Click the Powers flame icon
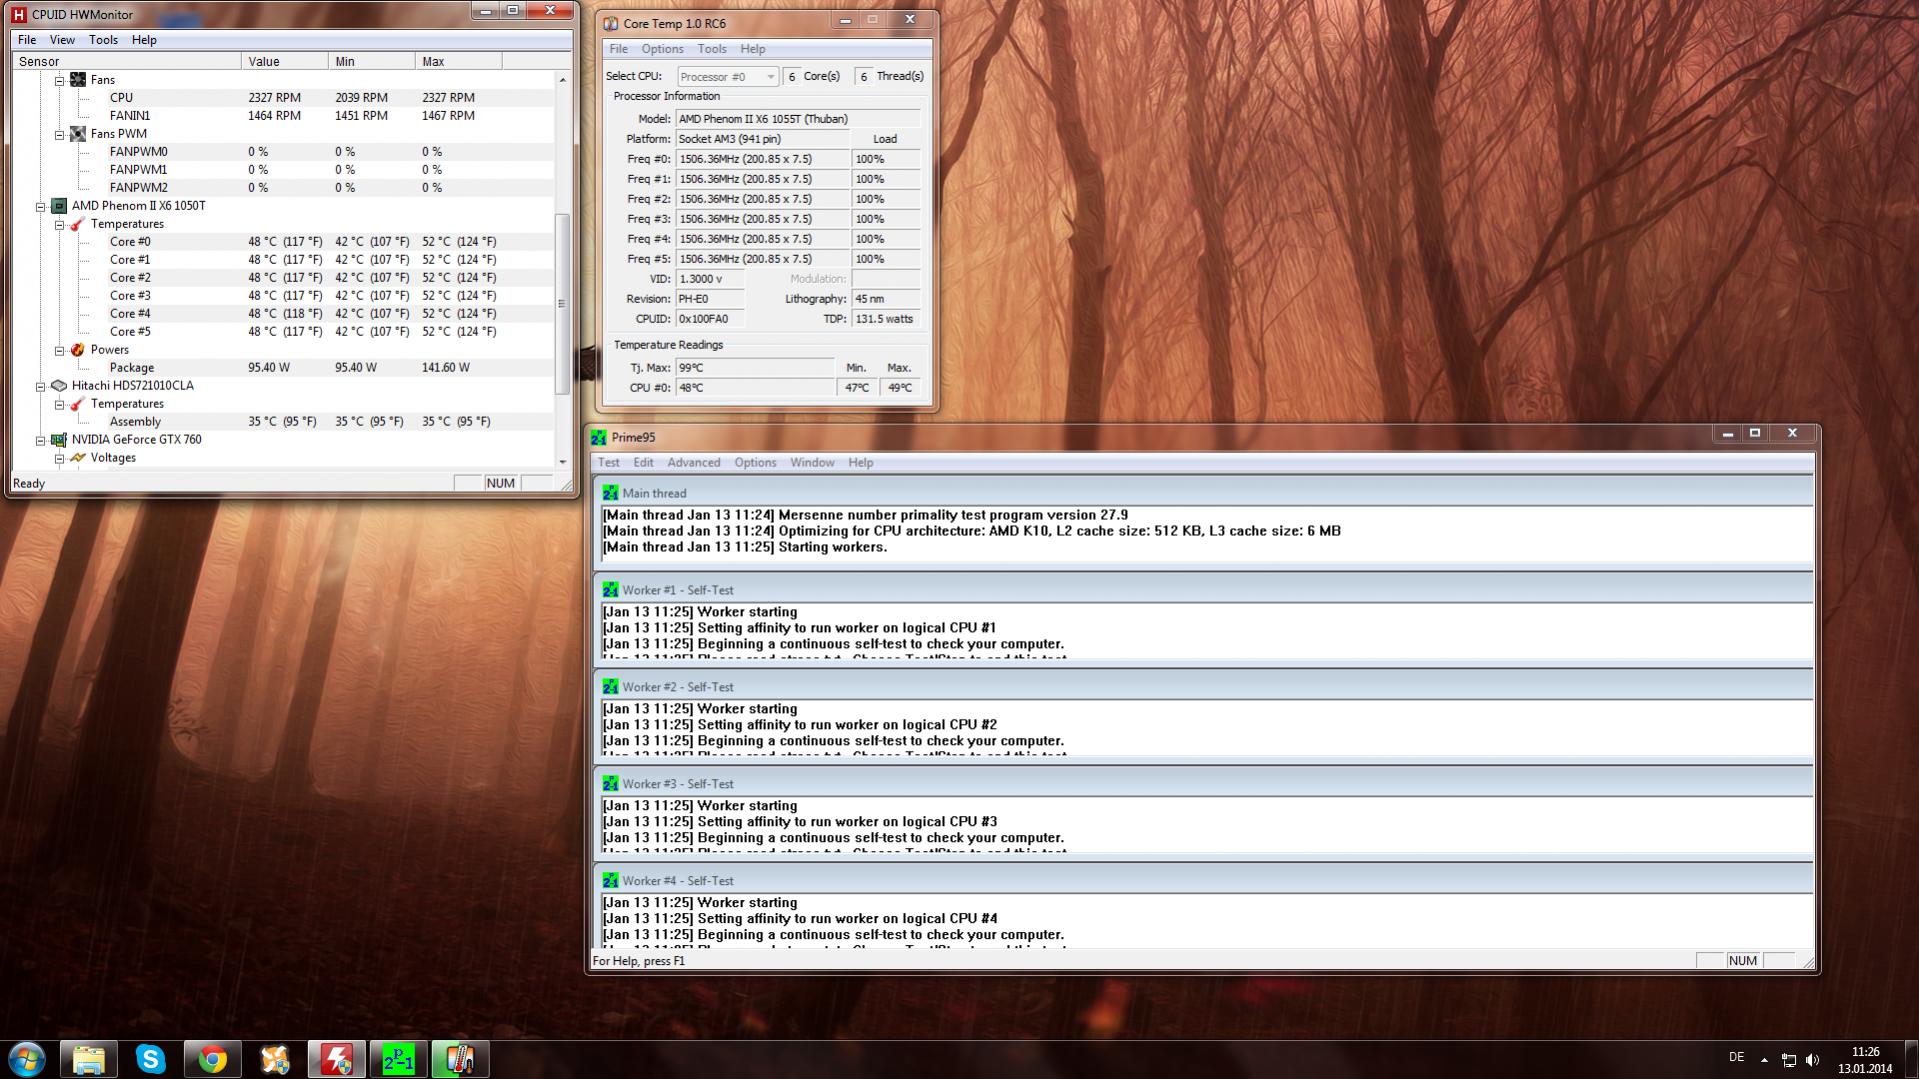Viewport: 1919px width, 1079px height. 78,350
